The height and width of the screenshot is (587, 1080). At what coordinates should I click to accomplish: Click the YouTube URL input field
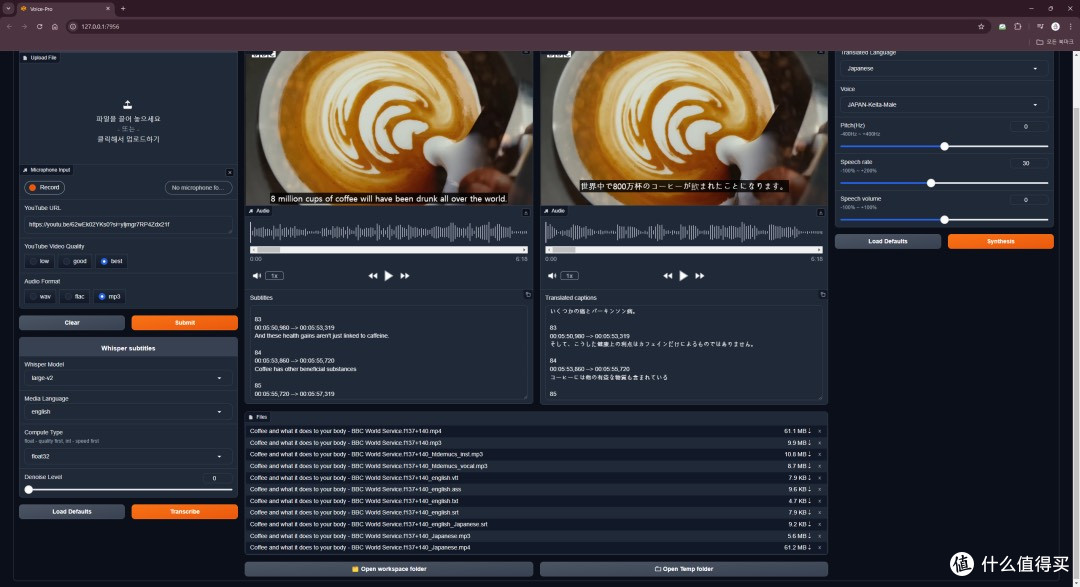coord(128,225)
